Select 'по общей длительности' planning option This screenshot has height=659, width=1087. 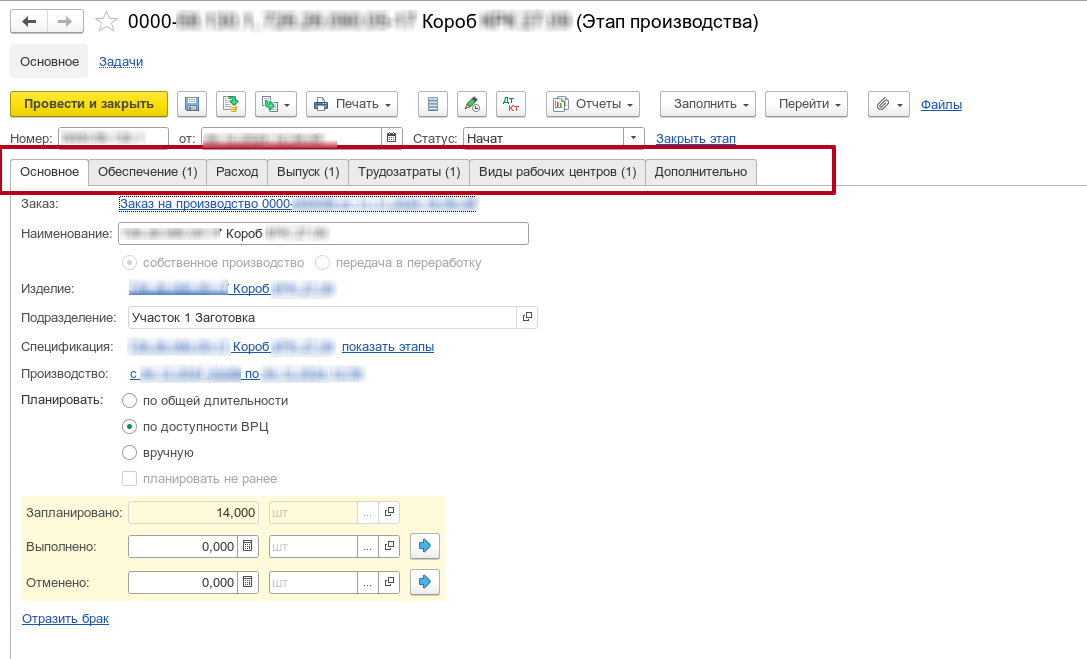click(129, 401)
